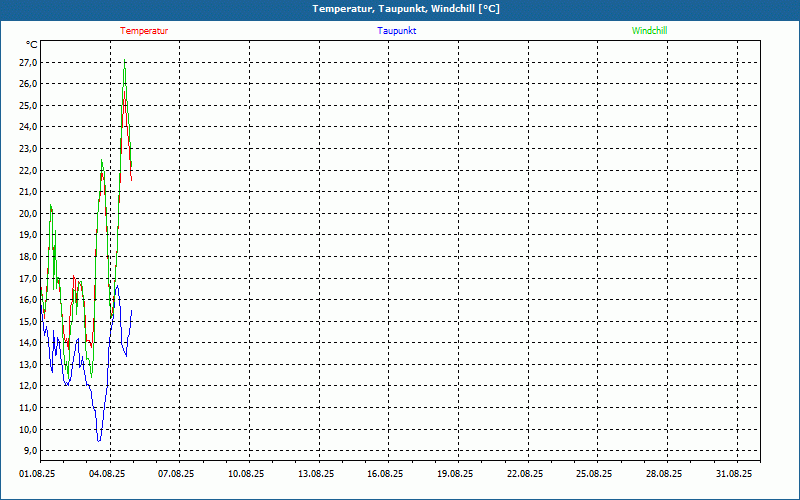This screenshot has width=800, height=500.
Task: Click the 31.08.25 date label
Action: [734, 474]
